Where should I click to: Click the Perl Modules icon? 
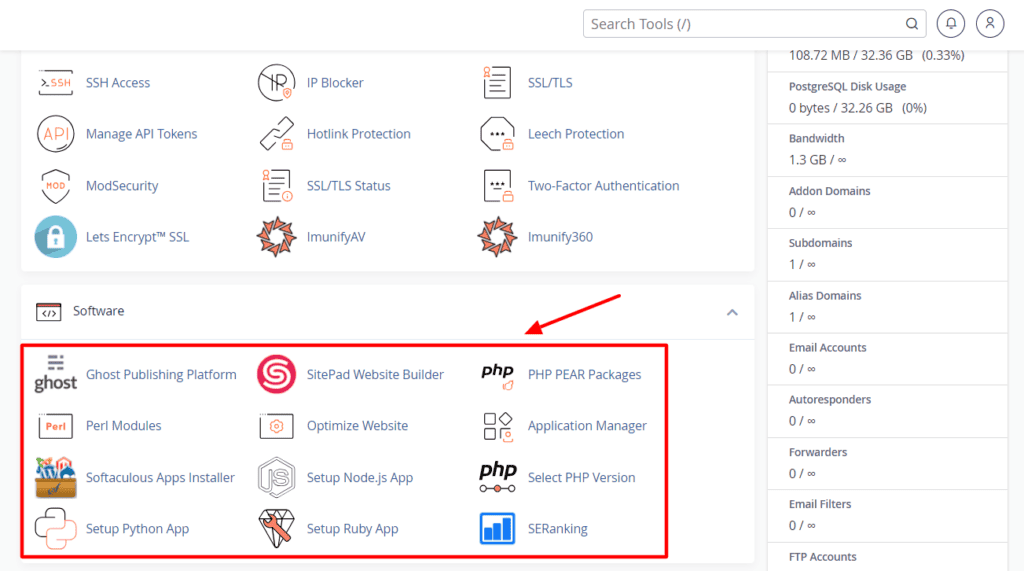(x=56, y=426)
